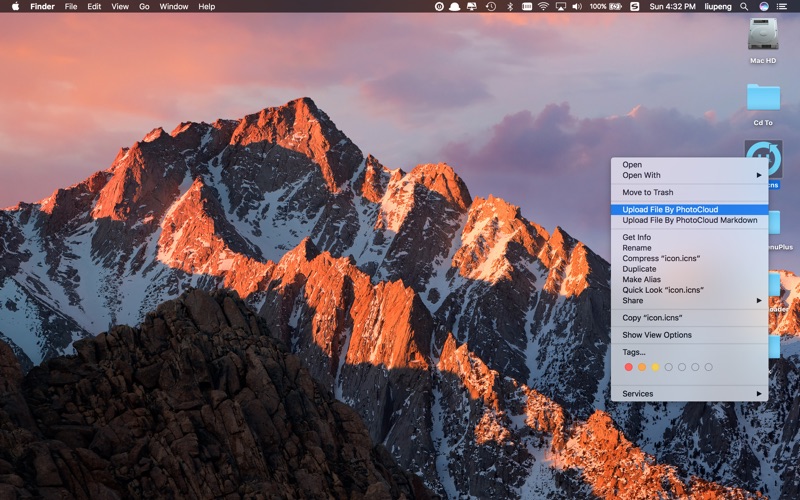The width and height of the screenshot is (800, 500).
Task: Select the Cd To folder icon
Action: coord(763,97)
